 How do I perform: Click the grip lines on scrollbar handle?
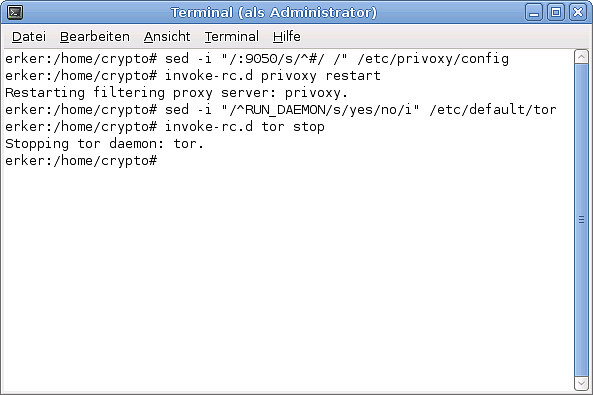pyautogui.click(x=581, y=219)
